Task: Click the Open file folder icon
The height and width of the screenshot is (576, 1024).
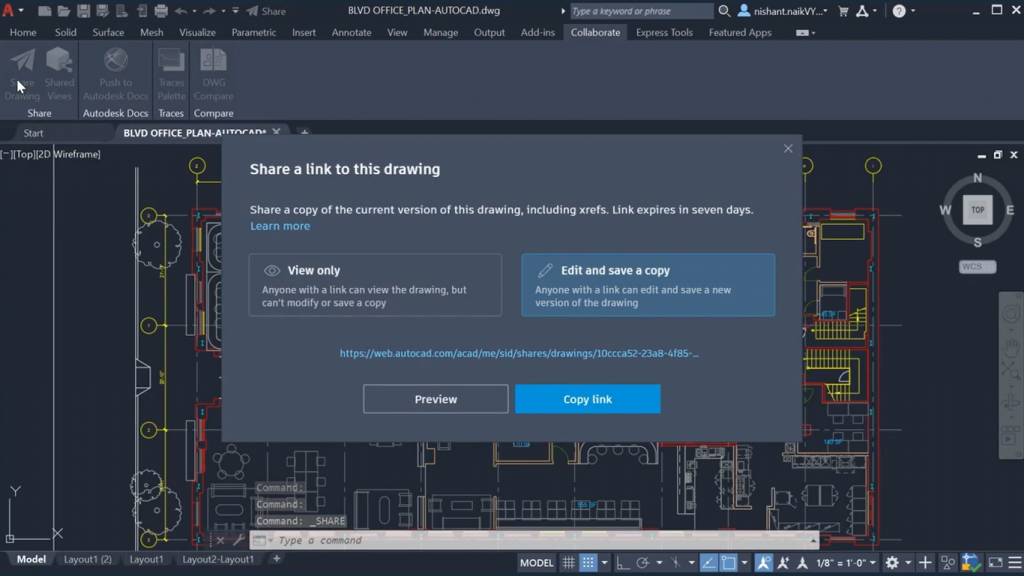Action: pos(64,11)
